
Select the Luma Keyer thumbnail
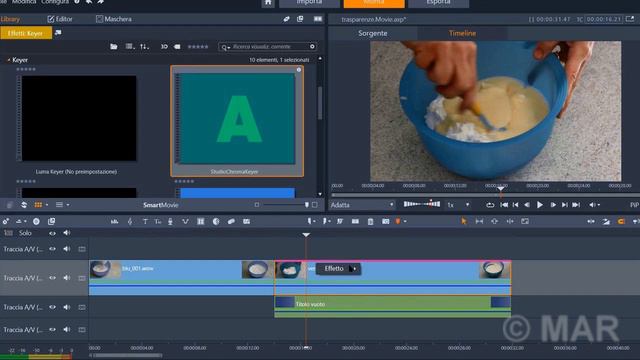[79, 118]
